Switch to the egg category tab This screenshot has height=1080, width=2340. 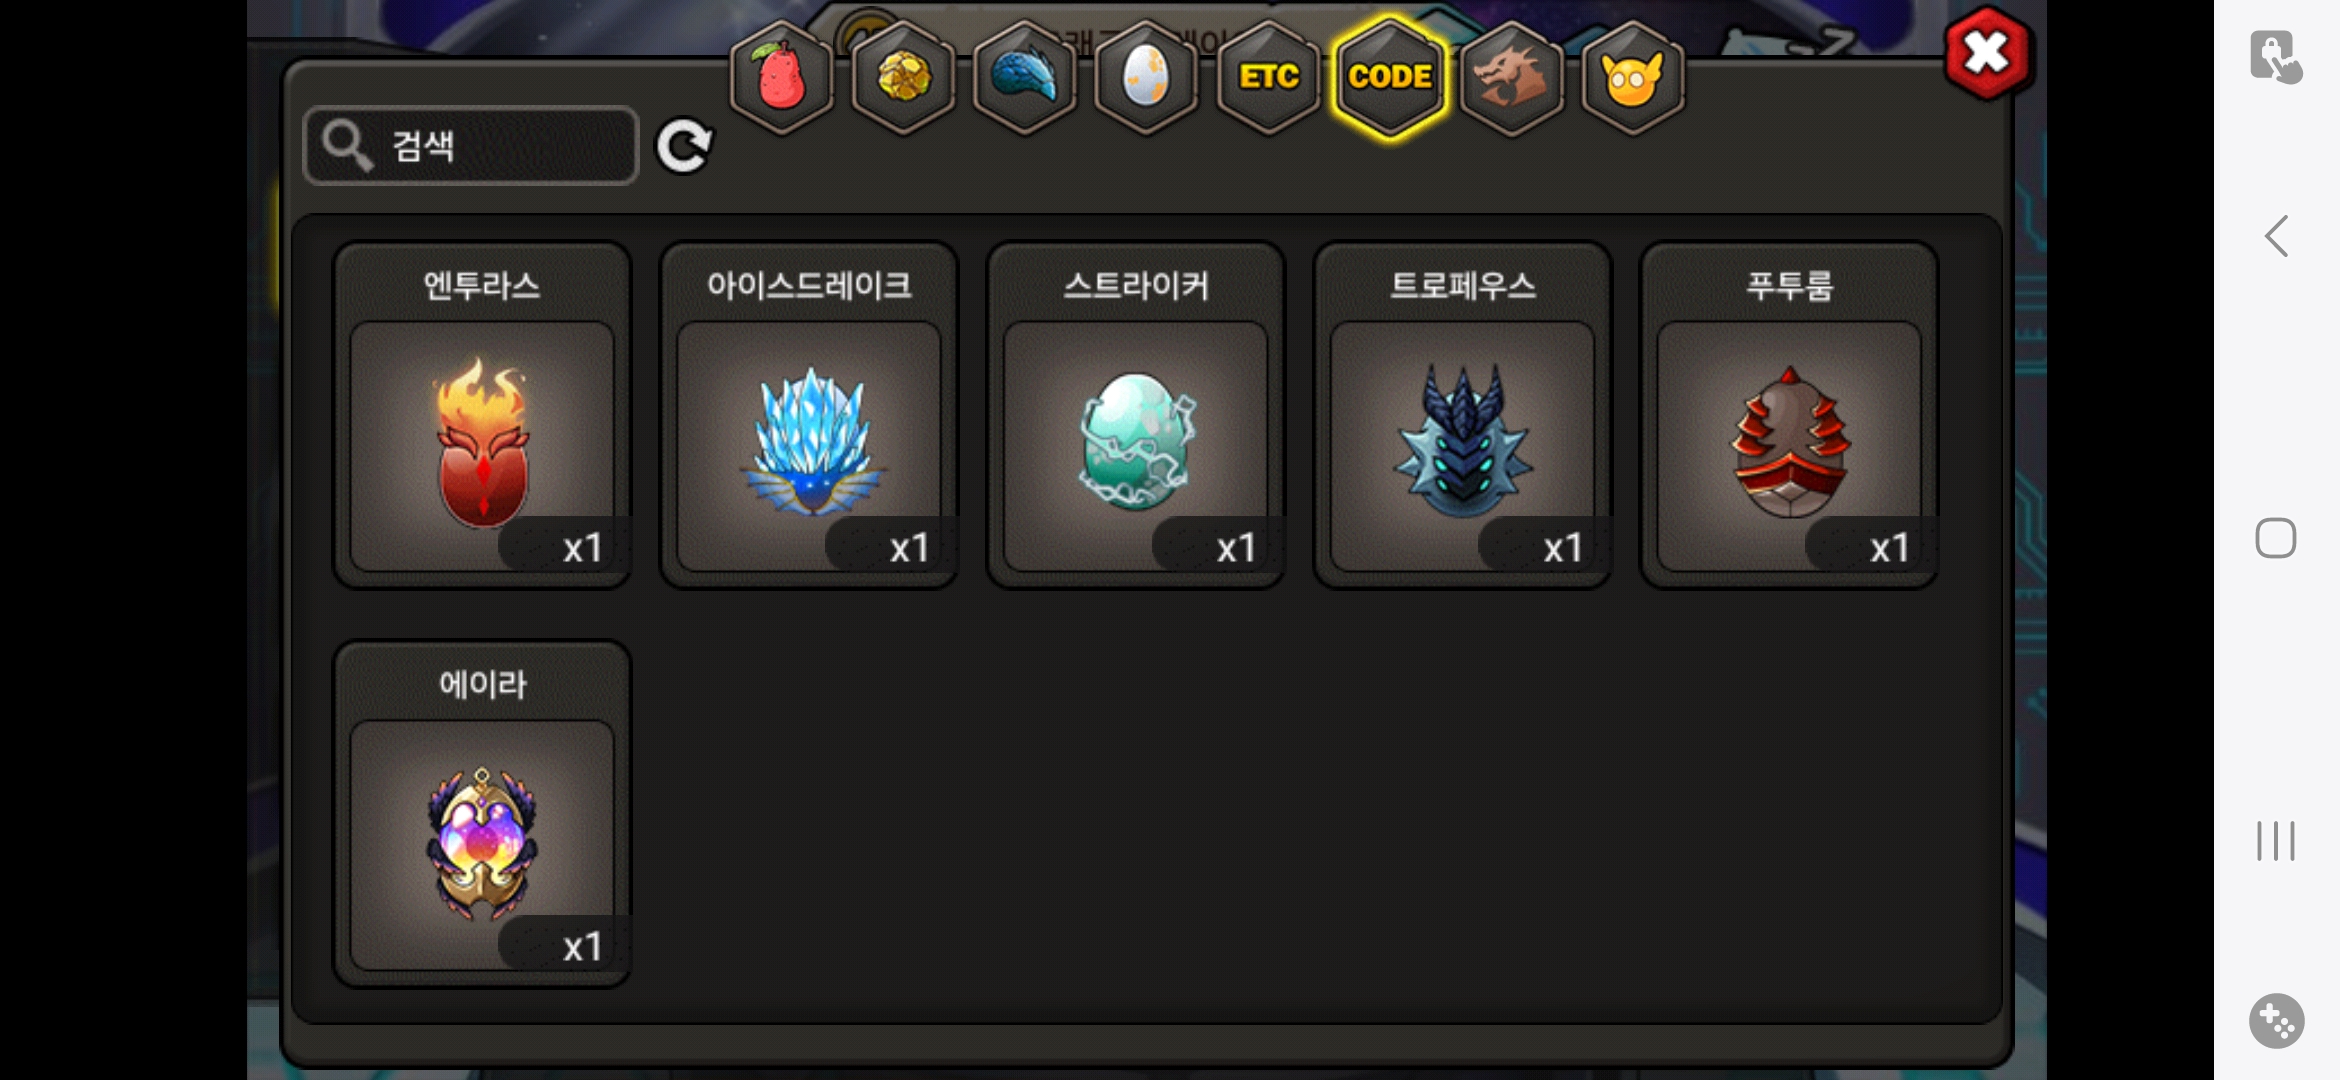pos(1146,77)
